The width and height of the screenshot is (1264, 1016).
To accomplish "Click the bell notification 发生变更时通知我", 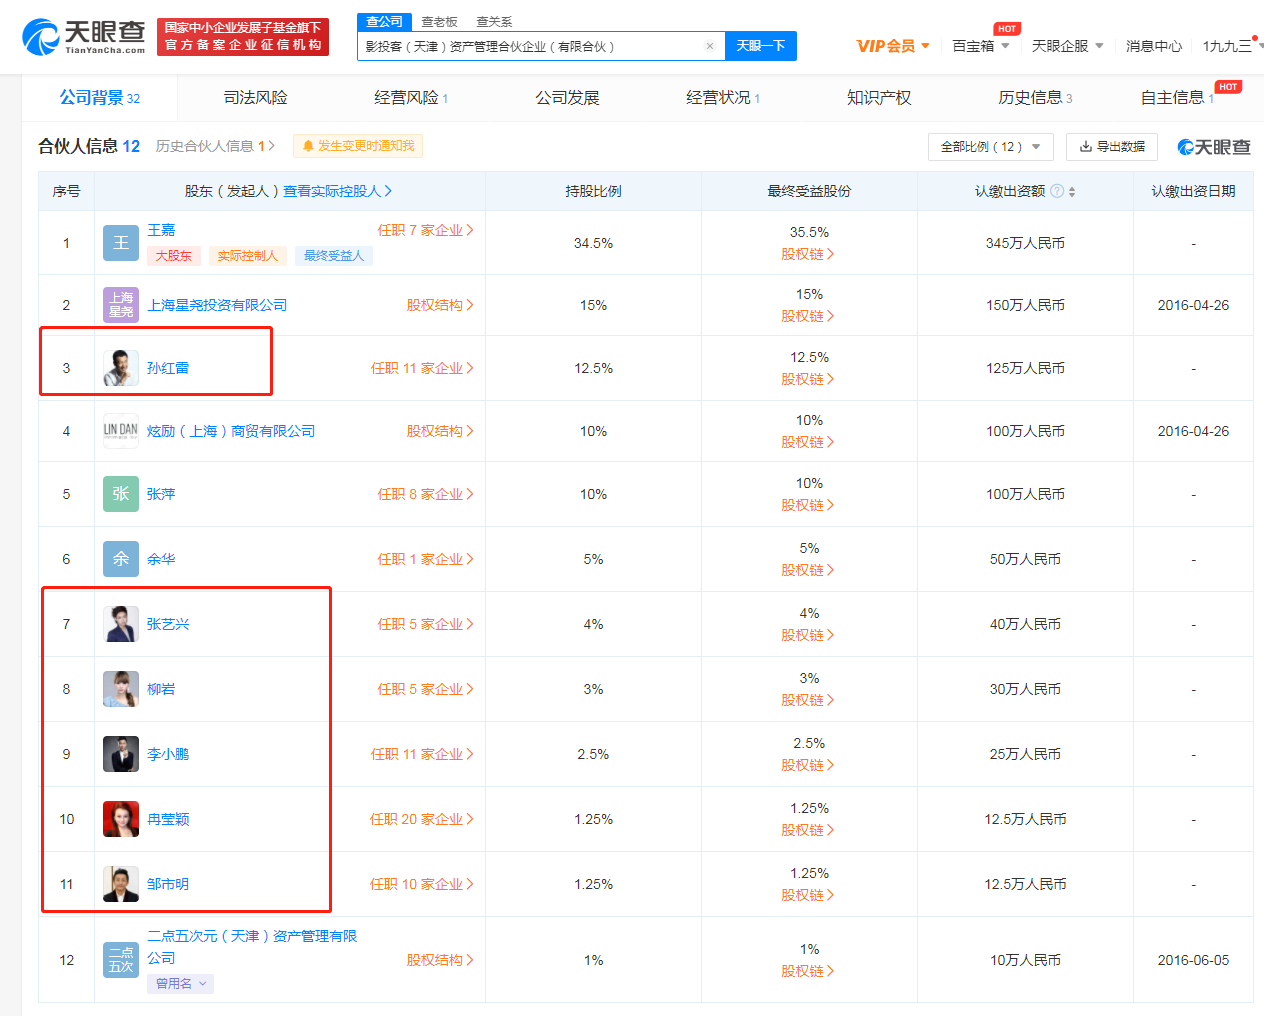I will pyautogui.click(x=358, y=146).
